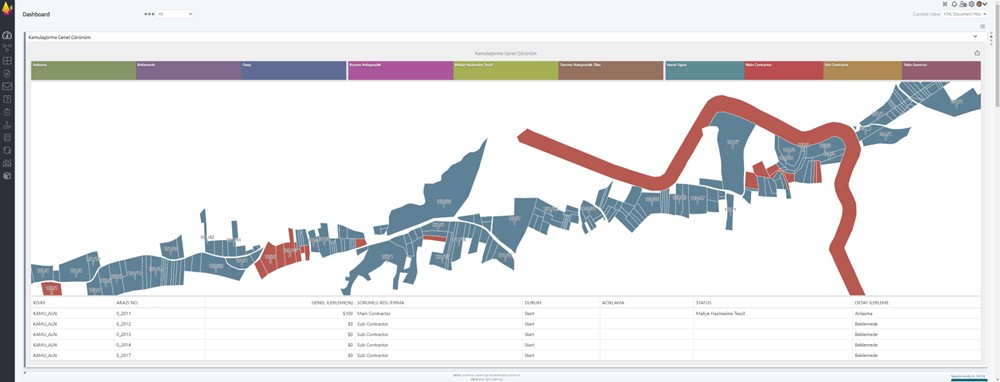Open the 3D cube package icon in sidebar
This screenshot has height=382, width=1000.
[x=7, y=175]
